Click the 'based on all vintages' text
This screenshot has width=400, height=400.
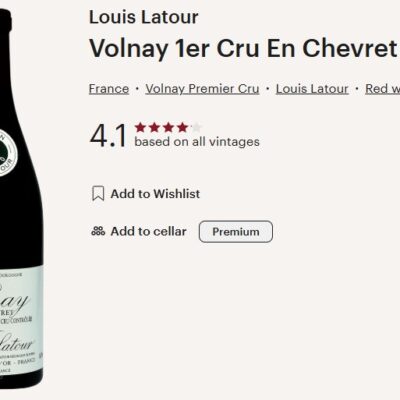tap(197, 142)
